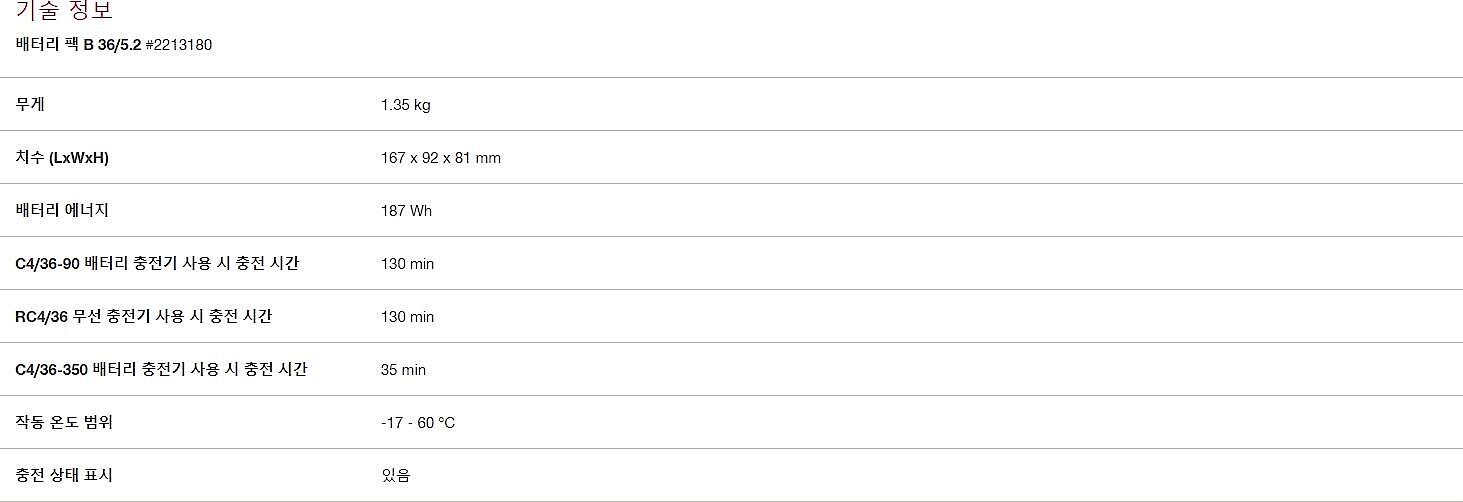Viewport: 1463px width, 502px height.
Task: Click the 치수 (LxWxH) label
Action: click(62, 158)
